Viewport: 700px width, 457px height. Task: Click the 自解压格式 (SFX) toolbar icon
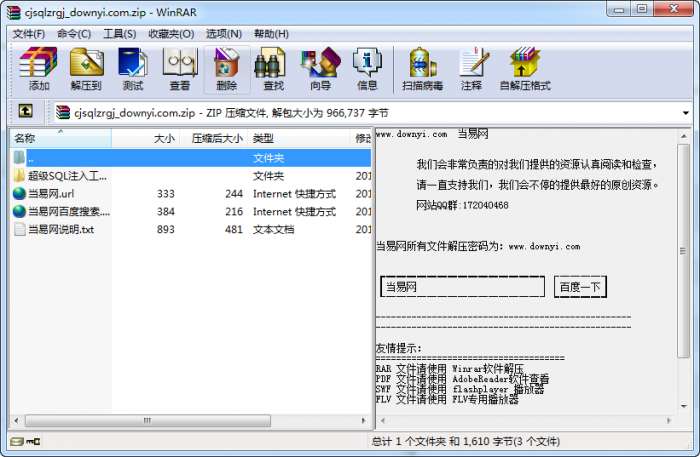pos(525,69)
